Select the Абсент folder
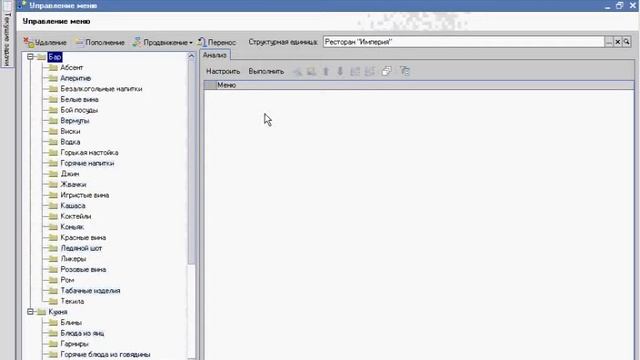The height and width of the screenshot is (360, 640). pos(71,68)
